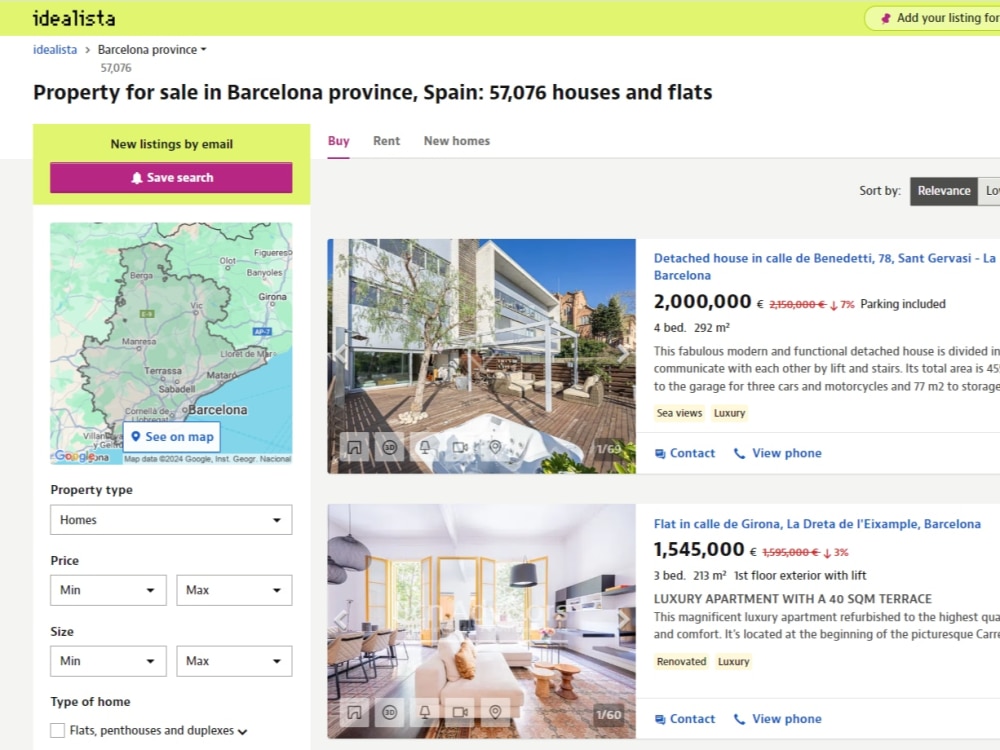Screen dimensions: 1000x750
Task: Open Size Max dropdown
Action: click(x=234, y=661)
